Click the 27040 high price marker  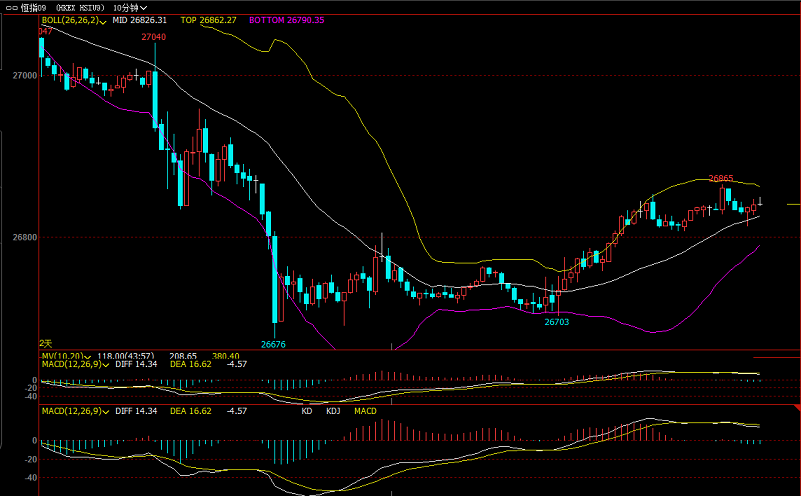pyautogui.click(x=153, y=37)
